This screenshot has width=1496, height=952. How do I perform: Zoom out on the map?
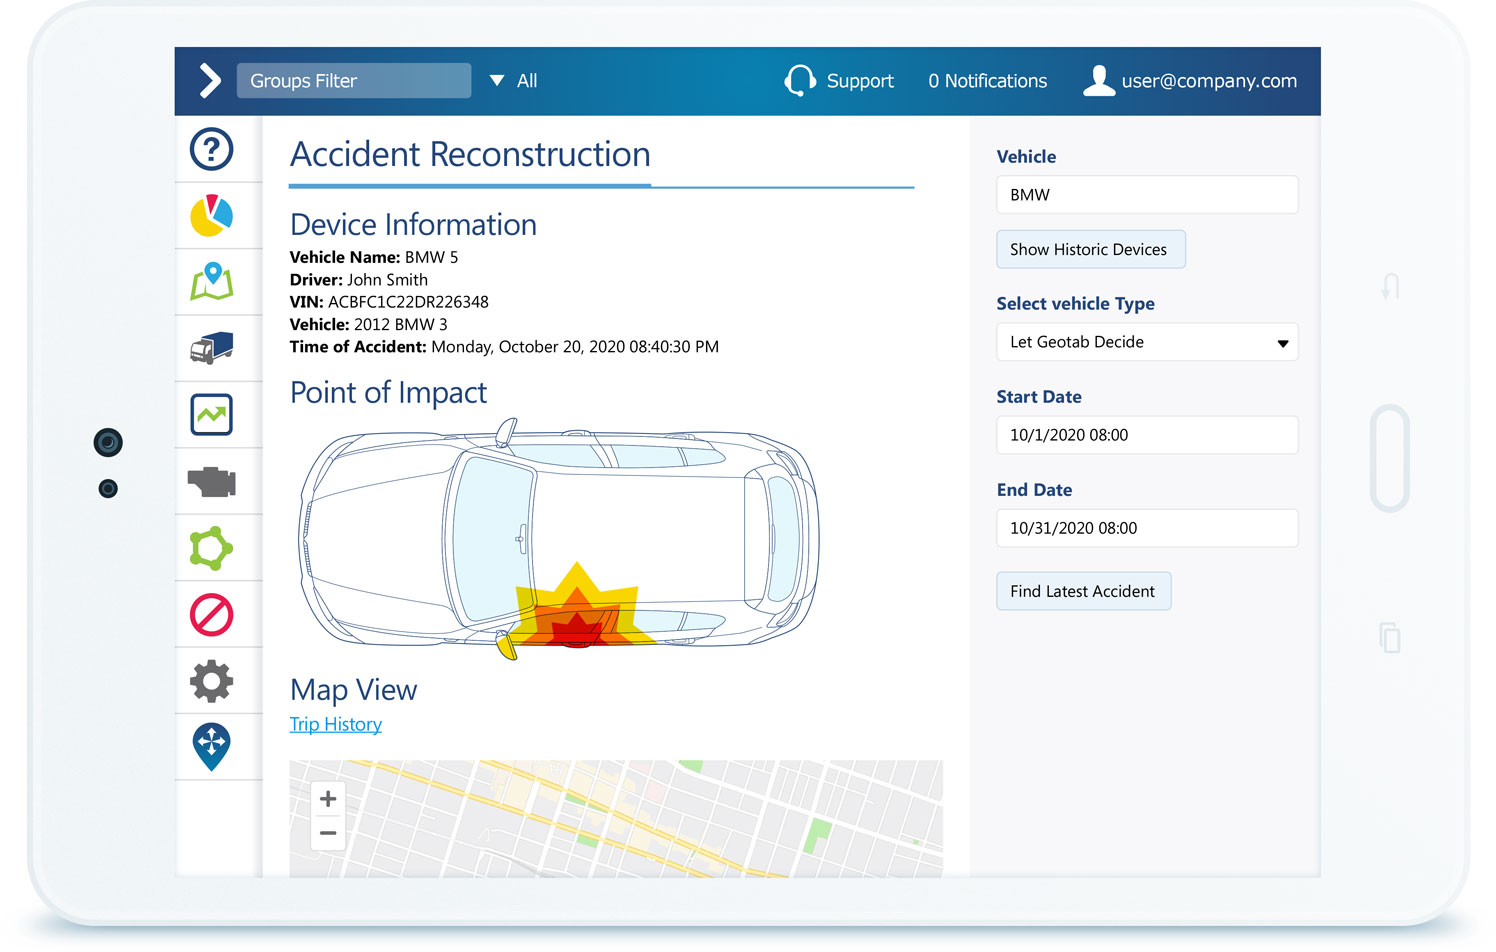coord(328,833)
